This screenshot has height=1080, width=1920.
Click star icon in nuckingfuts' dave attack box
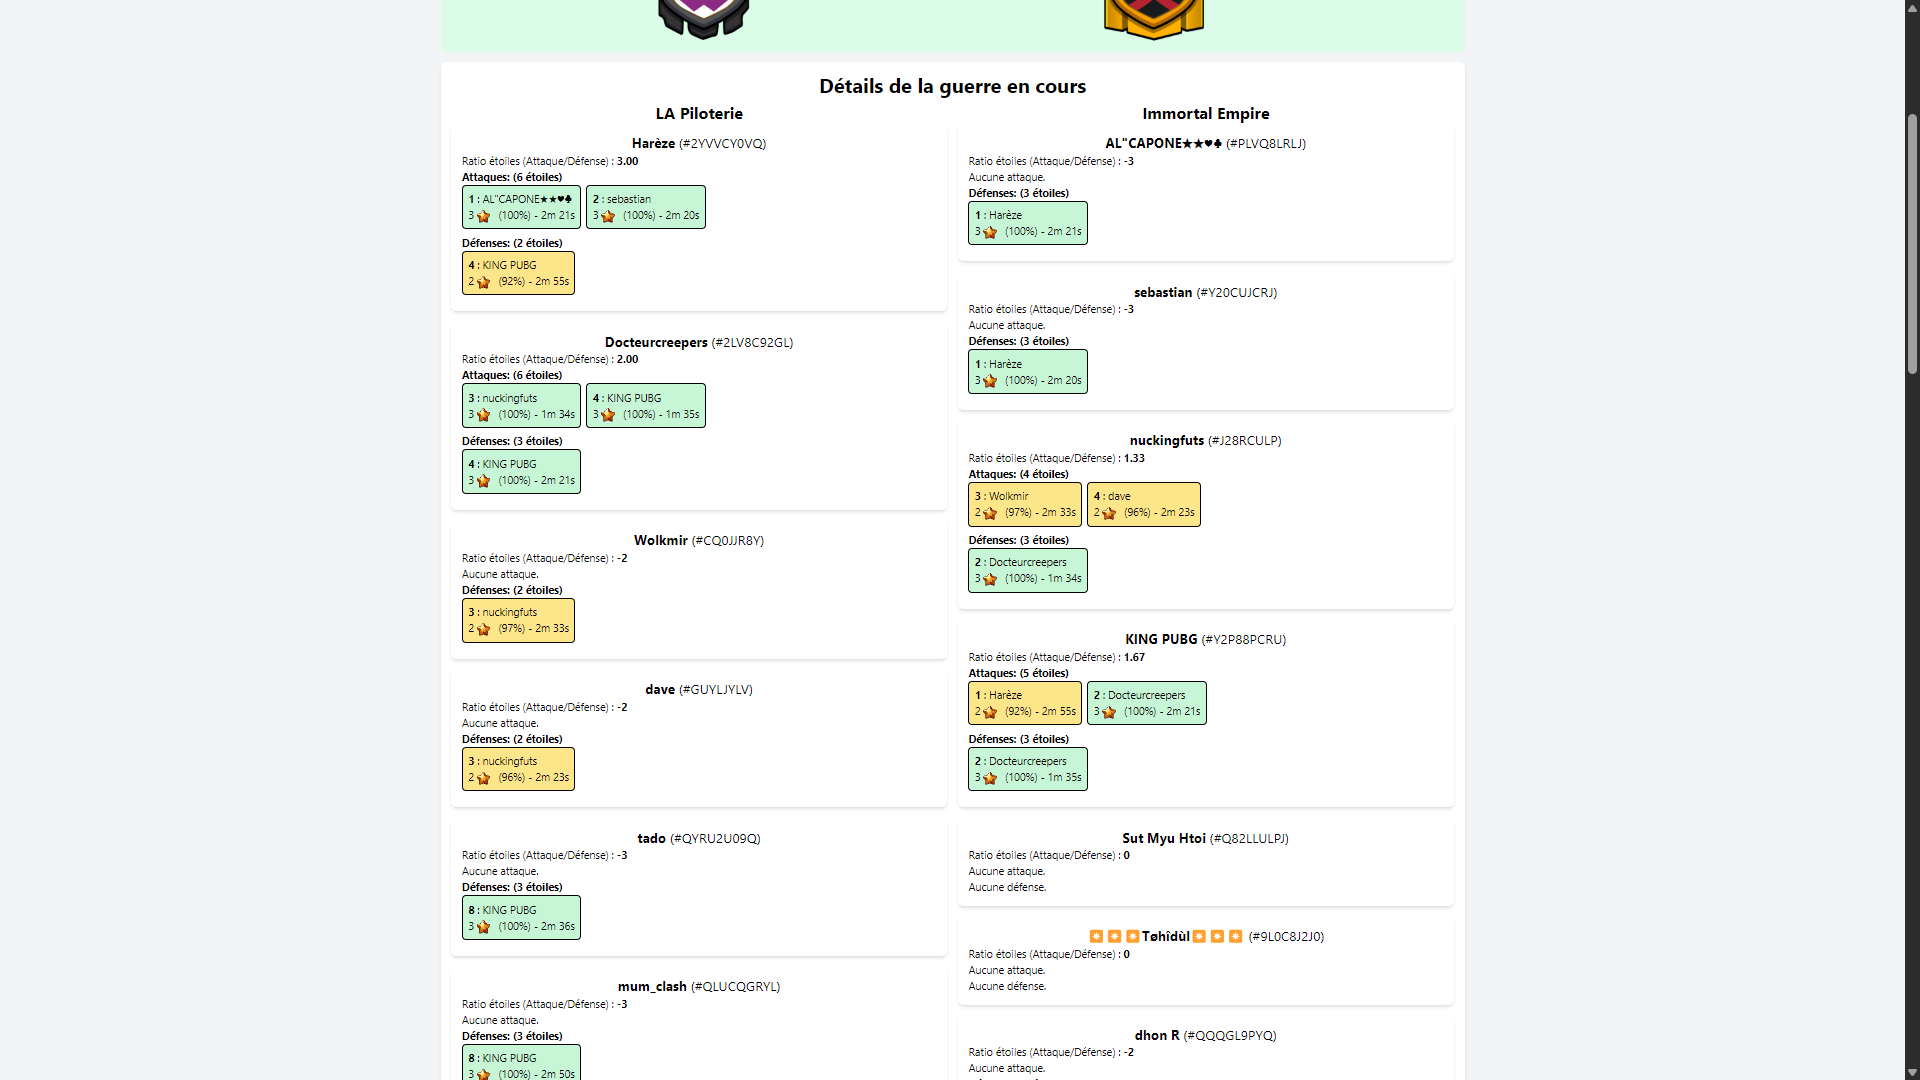(x=1109, y=513)
